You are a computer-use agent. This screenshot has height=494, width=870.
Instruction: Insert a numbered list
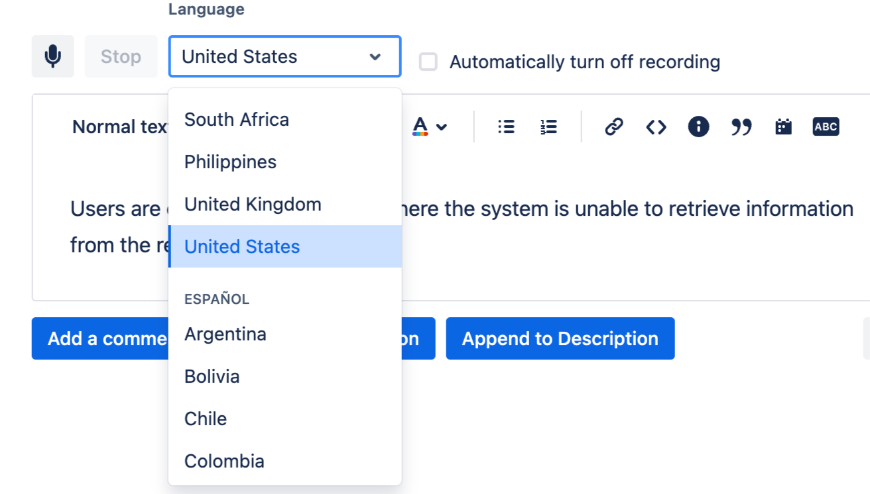548,127
